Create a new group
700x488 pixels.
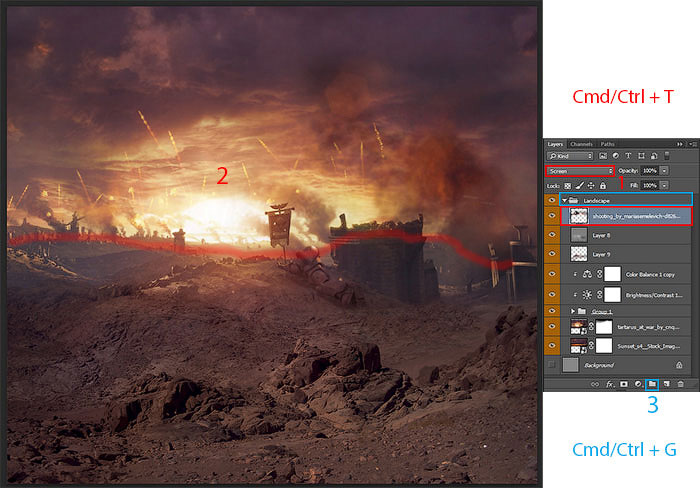coord(652,384)
